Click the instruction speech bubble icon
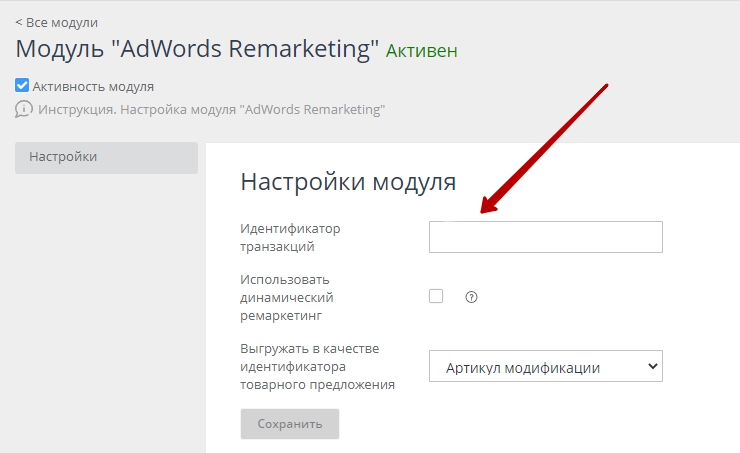The image size is (740, 453). pyautogui.click(x=24, y=109)
